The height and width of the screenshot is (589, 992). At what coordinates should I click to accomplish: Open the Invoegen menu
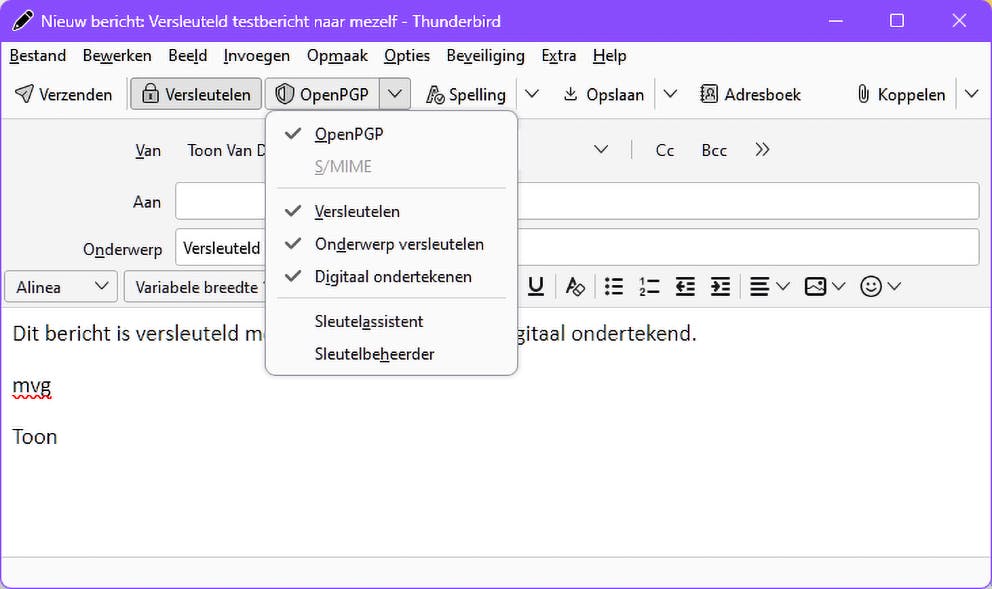tap(257, 56)
